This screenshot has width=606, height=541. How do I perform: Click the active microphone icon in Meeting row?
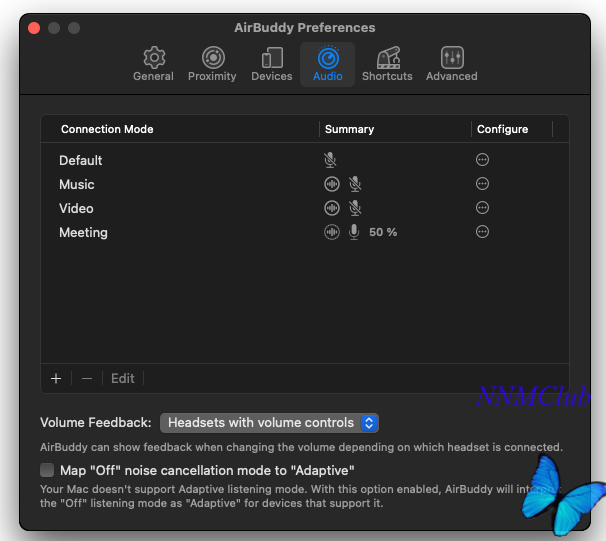point(354,232)
